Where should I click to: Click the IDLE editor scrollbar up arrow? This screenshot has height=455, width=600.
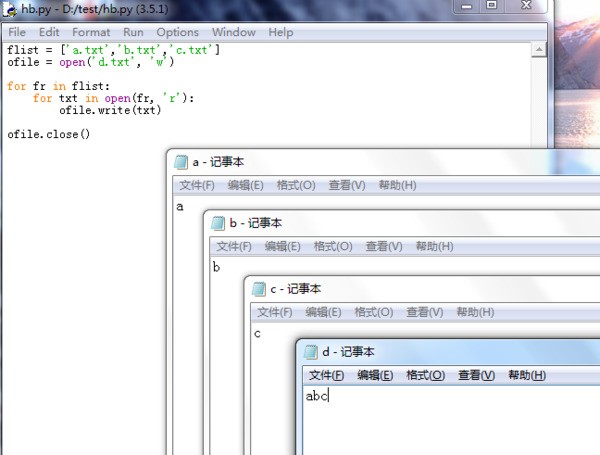[x=539, y=50]
